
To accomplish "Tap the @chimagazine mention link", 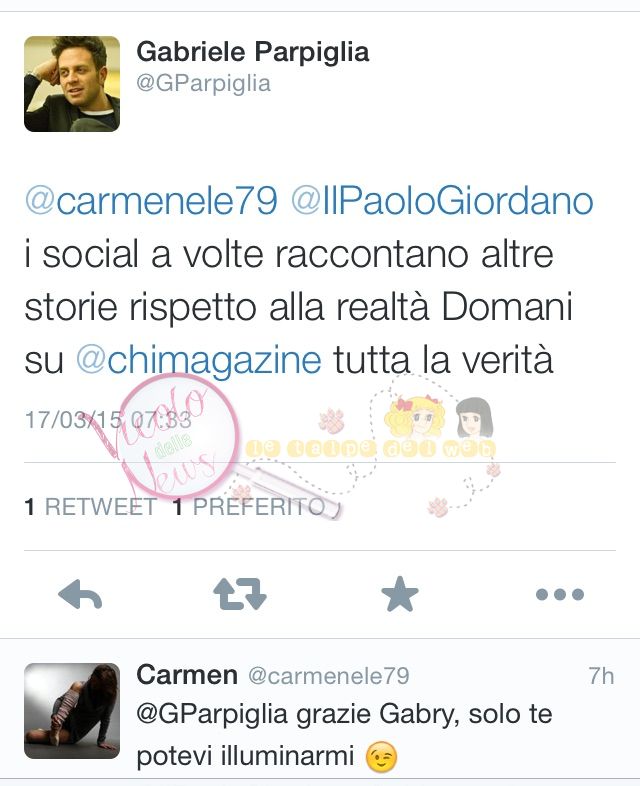I will (x=198, y=360).
